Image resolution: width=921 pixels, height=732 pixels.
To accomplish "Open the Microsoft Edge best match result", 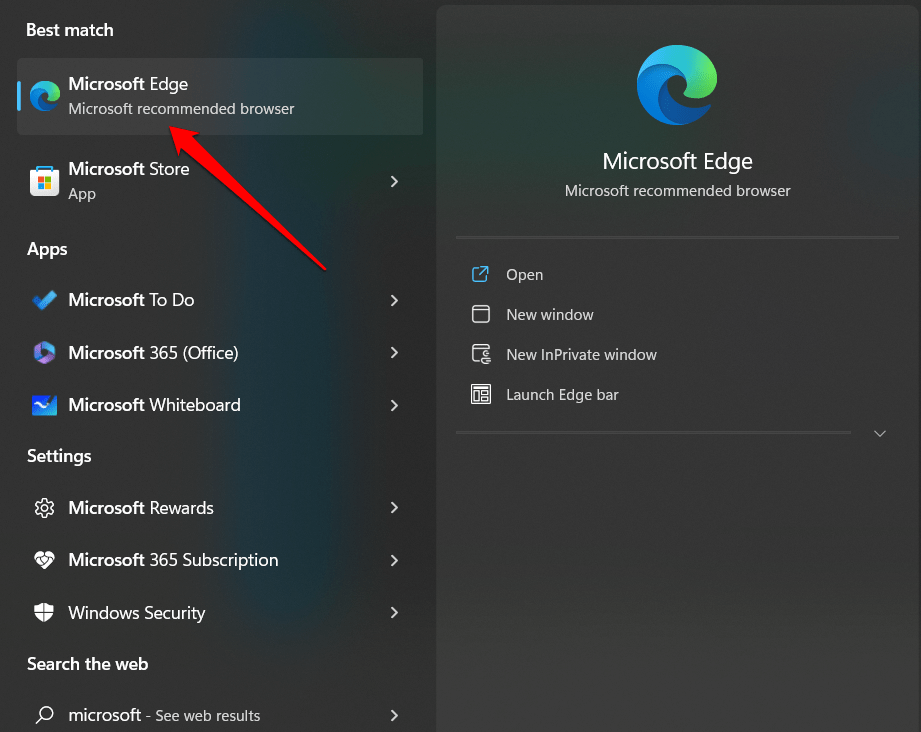I will coord(220,96).
